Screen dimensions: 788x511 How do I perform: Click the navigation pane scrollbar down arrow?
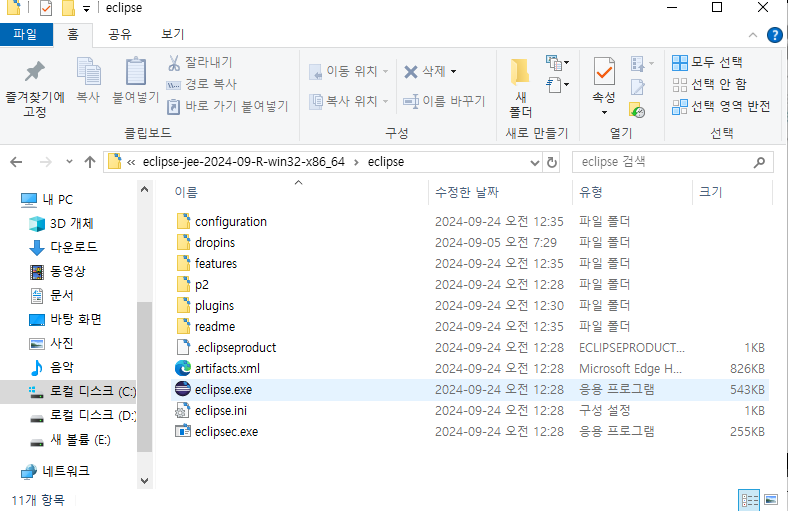[144, 481]
